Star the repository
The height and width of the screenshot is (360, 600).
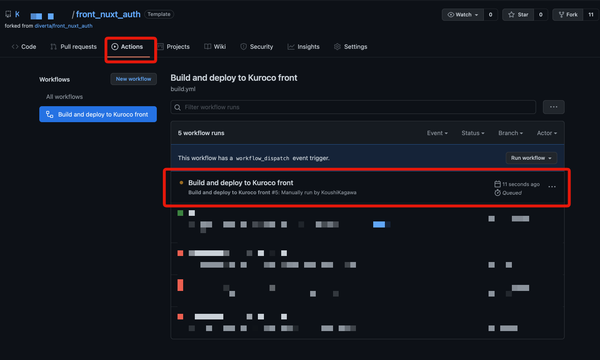coord(518,15)
